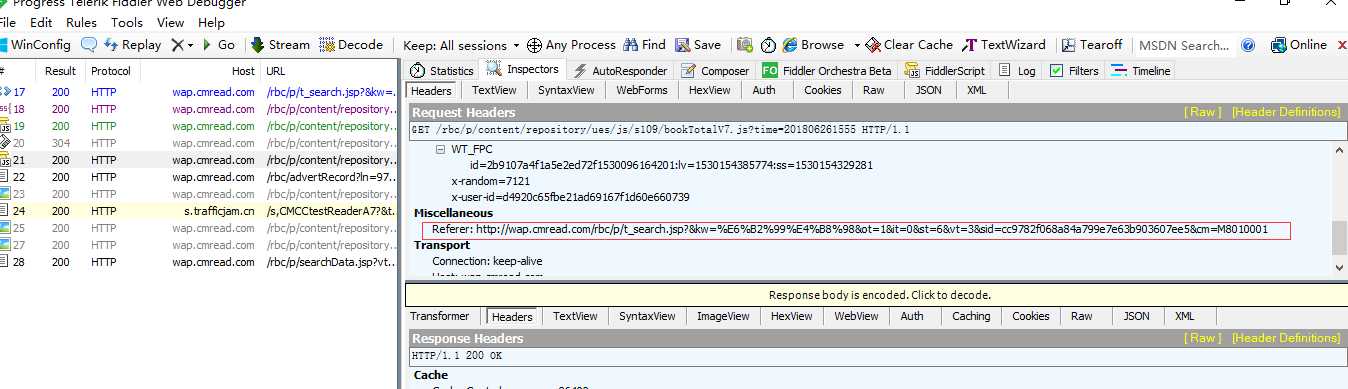Tearoff the toolbar panel
1348x389 pixels.
(1092, 45)
